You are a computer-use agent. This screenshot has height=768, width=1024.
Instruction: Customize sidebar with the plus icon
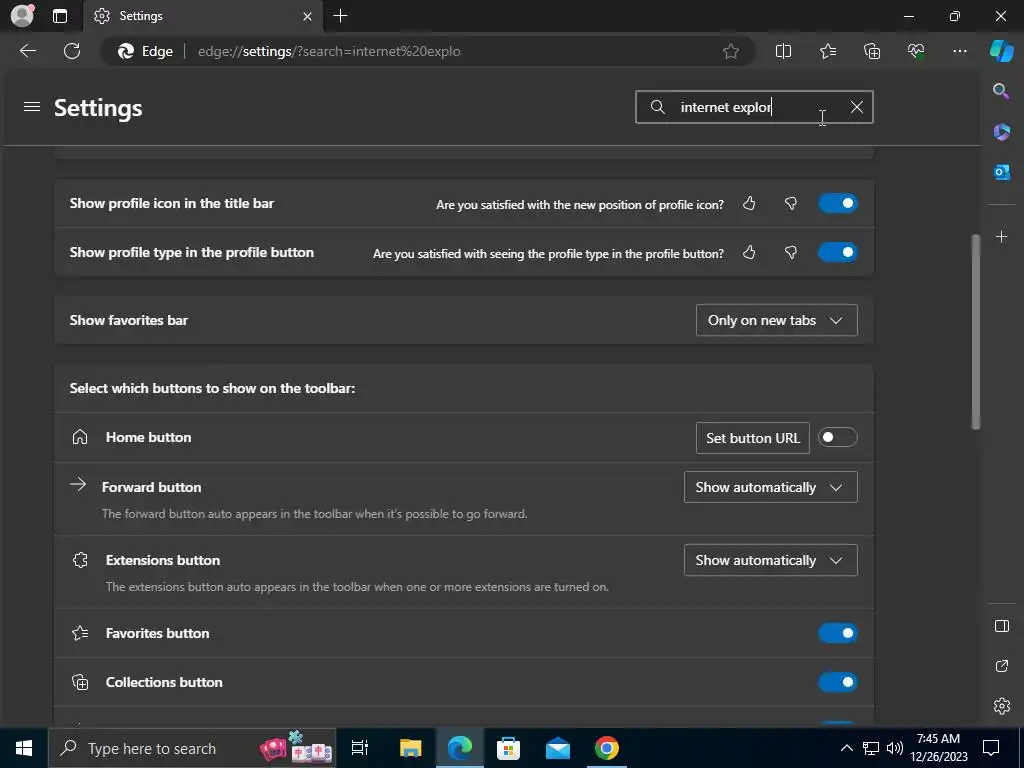click(x=1001, y=236)
